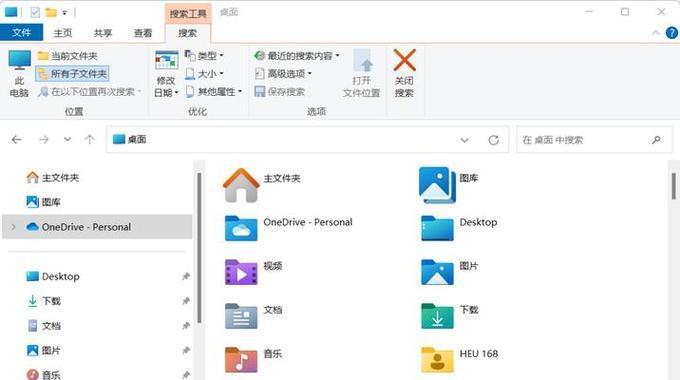Unpin Desktop using its pin icon
Viewport: 680px width, 380px height.
coord(186,276)
